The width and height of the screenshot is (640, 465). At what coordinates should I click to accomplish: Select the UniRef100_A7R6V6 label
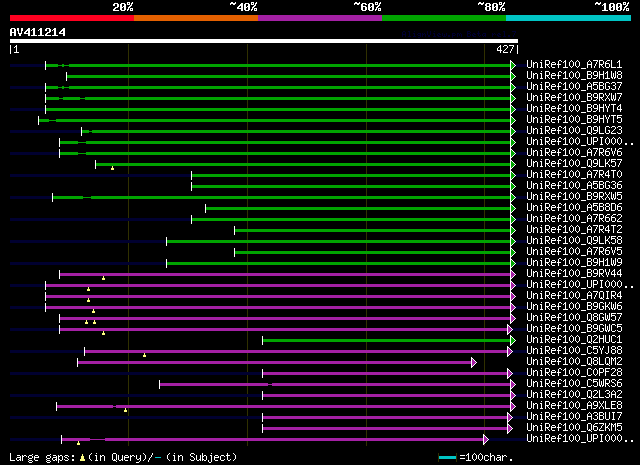(x=574, y=153)
